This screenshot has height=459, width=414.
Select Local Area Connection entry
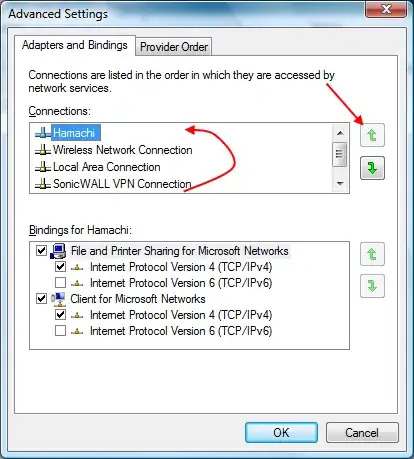pos(98,167)
